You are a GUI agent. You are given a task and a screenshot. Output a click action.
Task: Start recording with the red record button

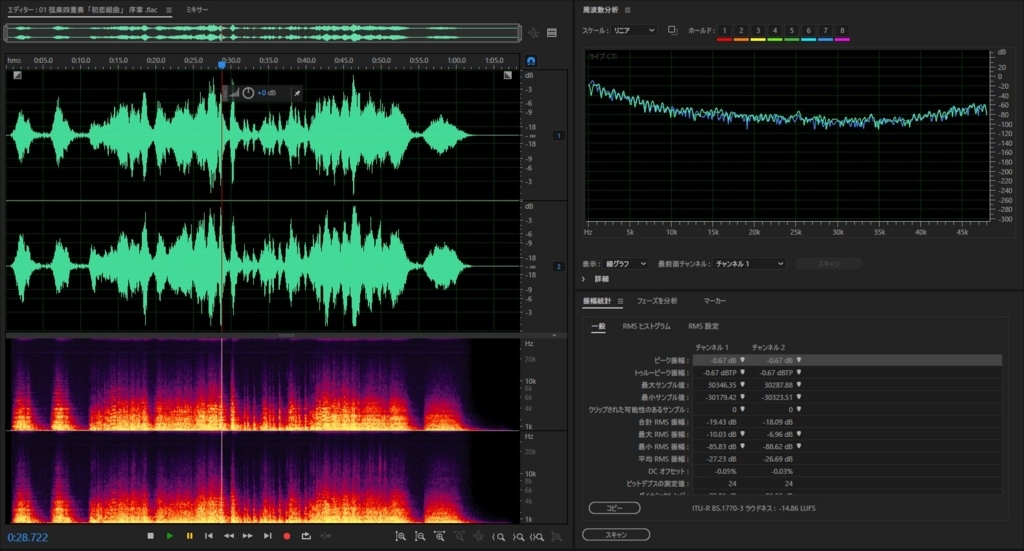click(287, 536)
